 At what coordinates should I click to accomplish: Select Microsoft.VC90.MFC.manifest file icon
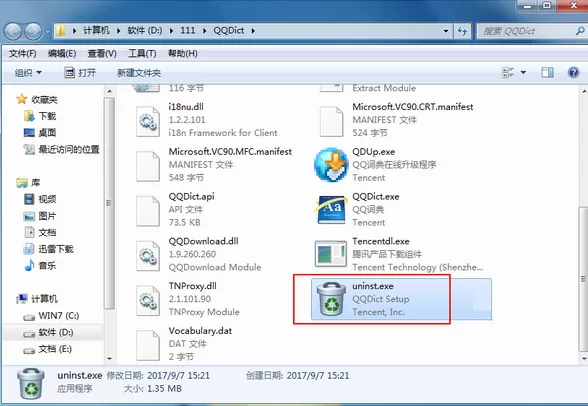point(148,166)
